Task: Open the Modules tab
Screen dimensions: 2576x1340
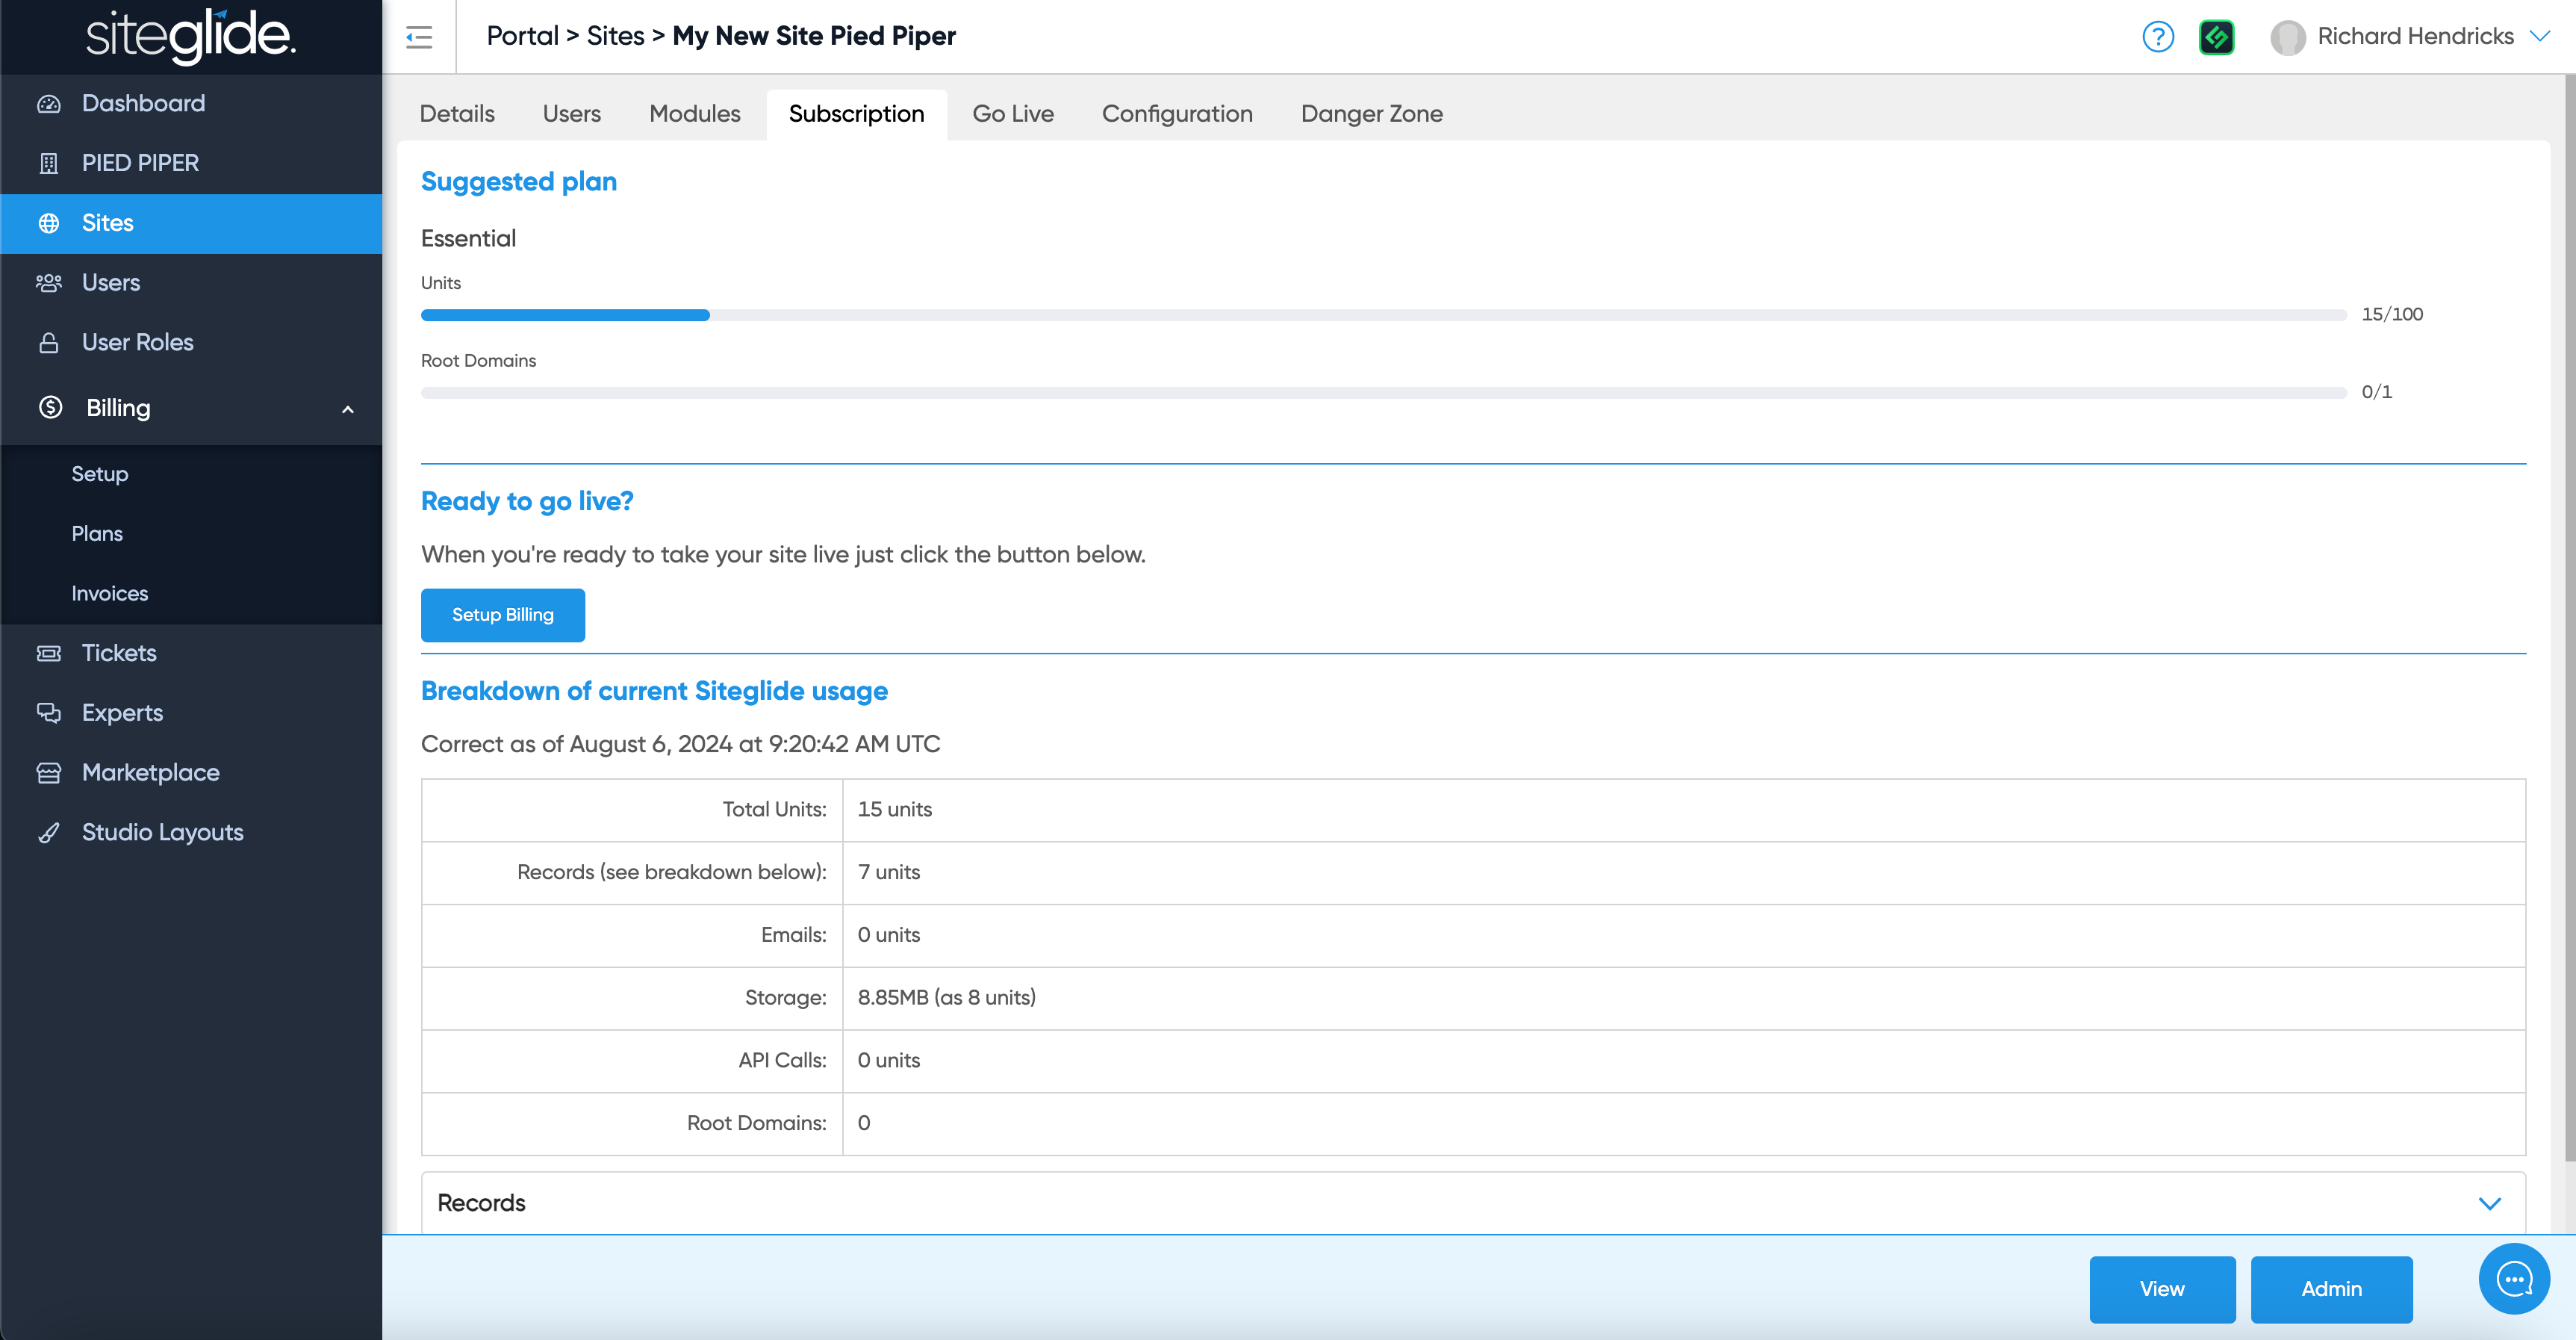Action: 695,114
